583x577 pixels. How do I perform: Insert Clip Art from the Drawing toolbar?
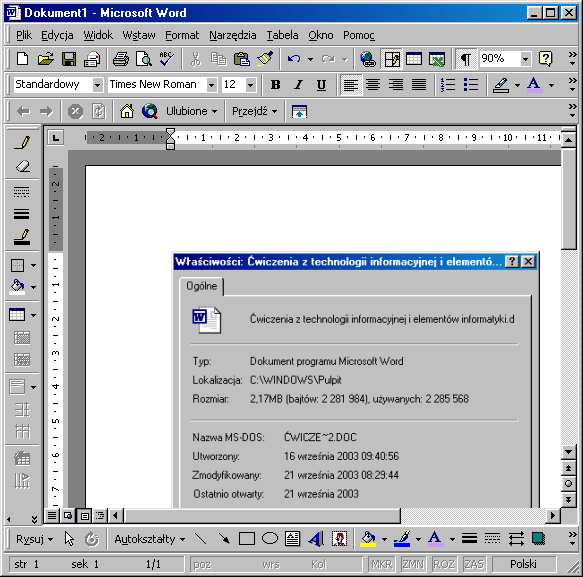[339, 538]
